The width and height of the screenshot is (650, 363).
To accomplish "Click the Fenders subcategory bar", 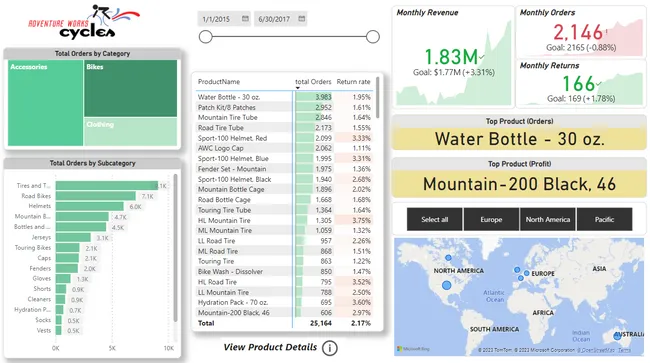I will click(x=67, y=269).
